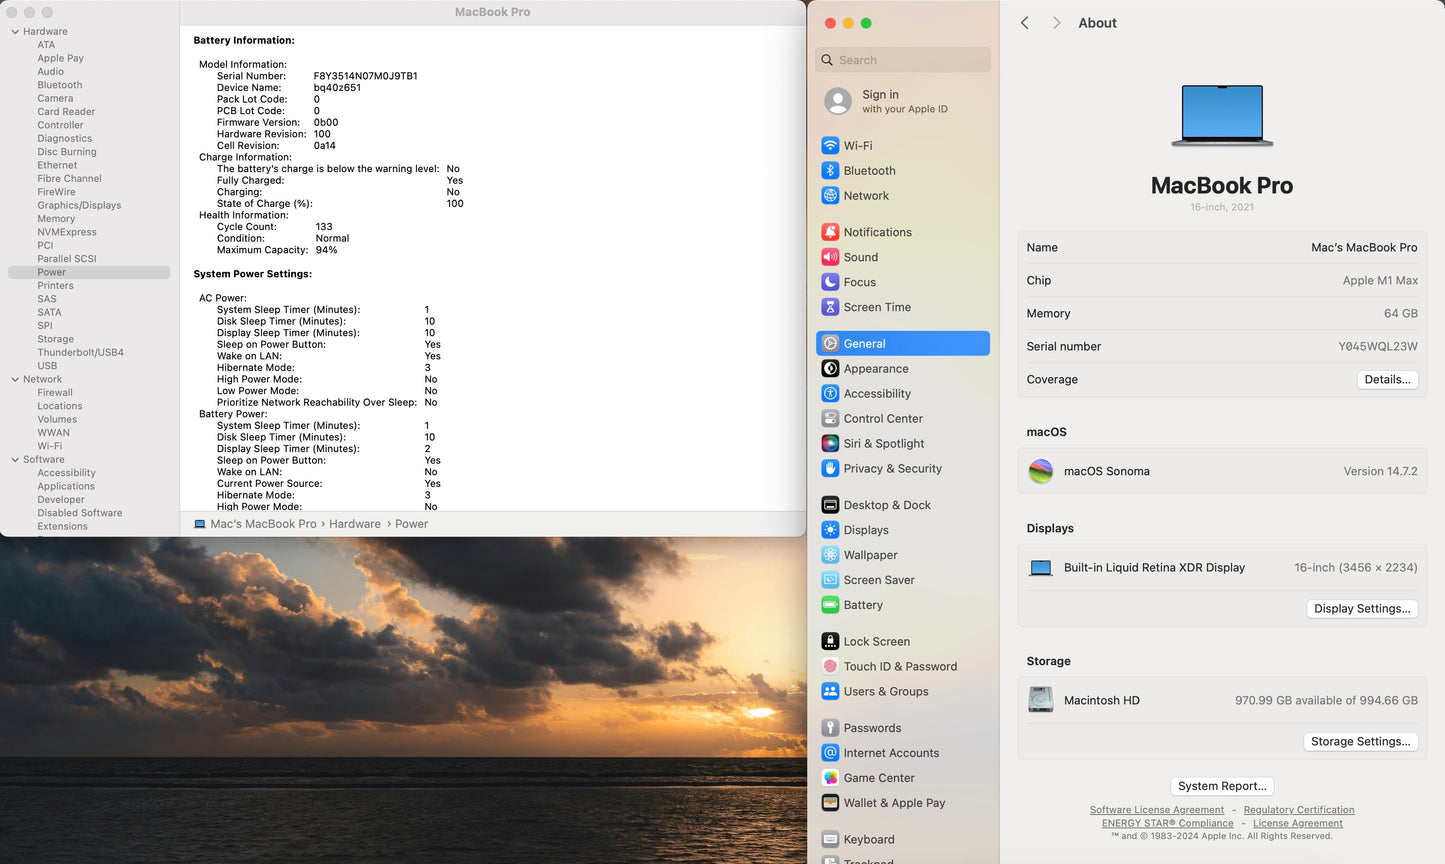Collapse the Hardware tree section

click(15, 32)
